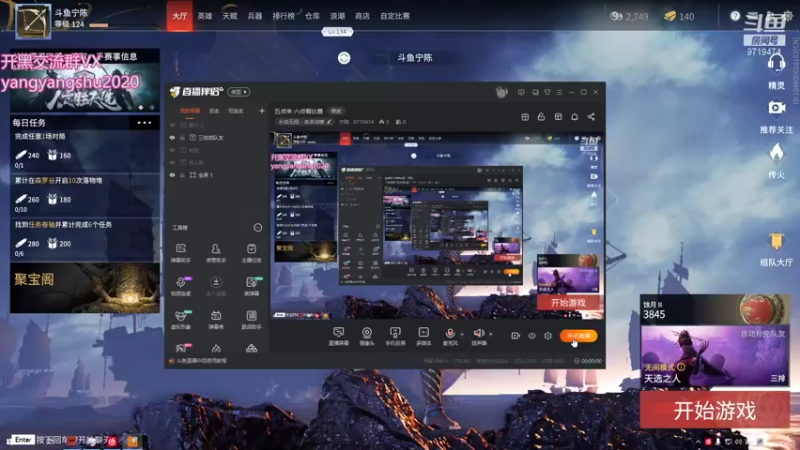This screenshot has height=450, width=800.
Task: Click the gift box icon in room header
Action: pos(525,117)
